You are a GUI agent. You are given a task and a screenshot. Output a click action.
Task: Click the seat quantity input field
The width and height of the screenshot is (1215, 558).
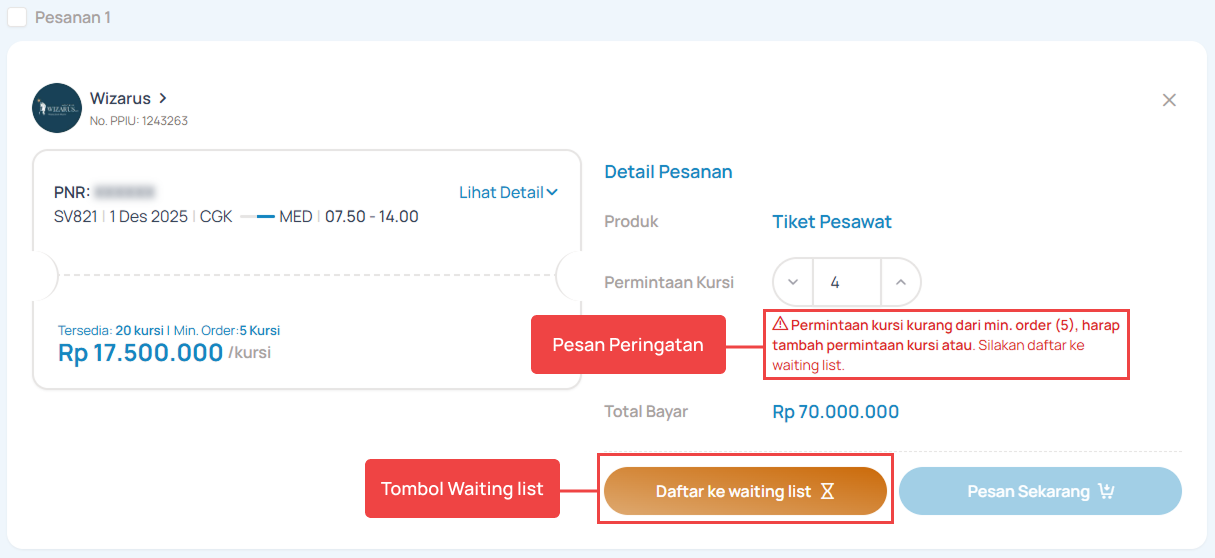click(x=846, y=282)
